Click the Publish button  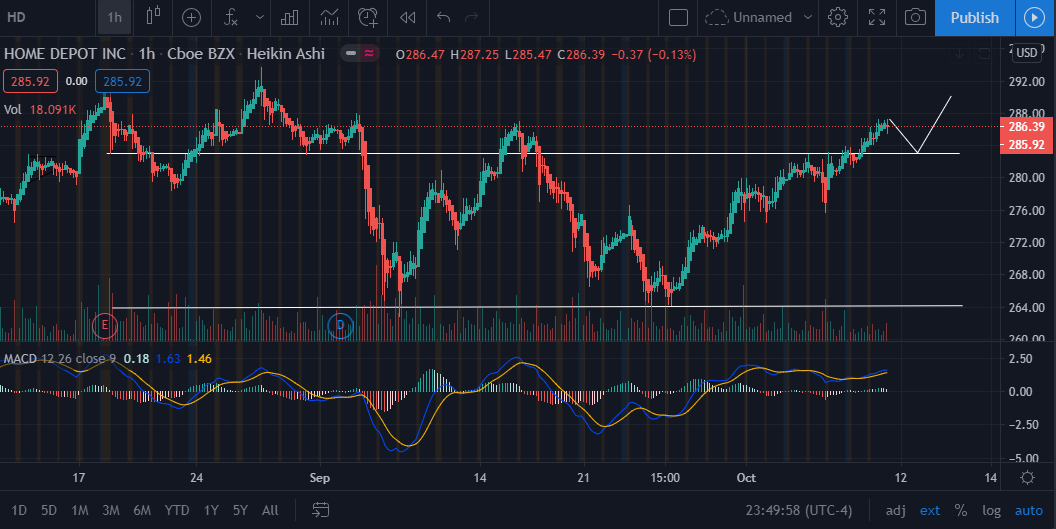click(x=975, y=18)
